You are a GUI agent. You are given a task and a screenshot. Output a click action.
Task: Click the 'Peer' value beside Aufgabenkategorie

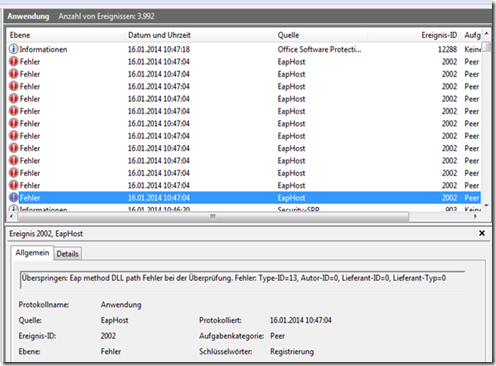coord(277,336)
